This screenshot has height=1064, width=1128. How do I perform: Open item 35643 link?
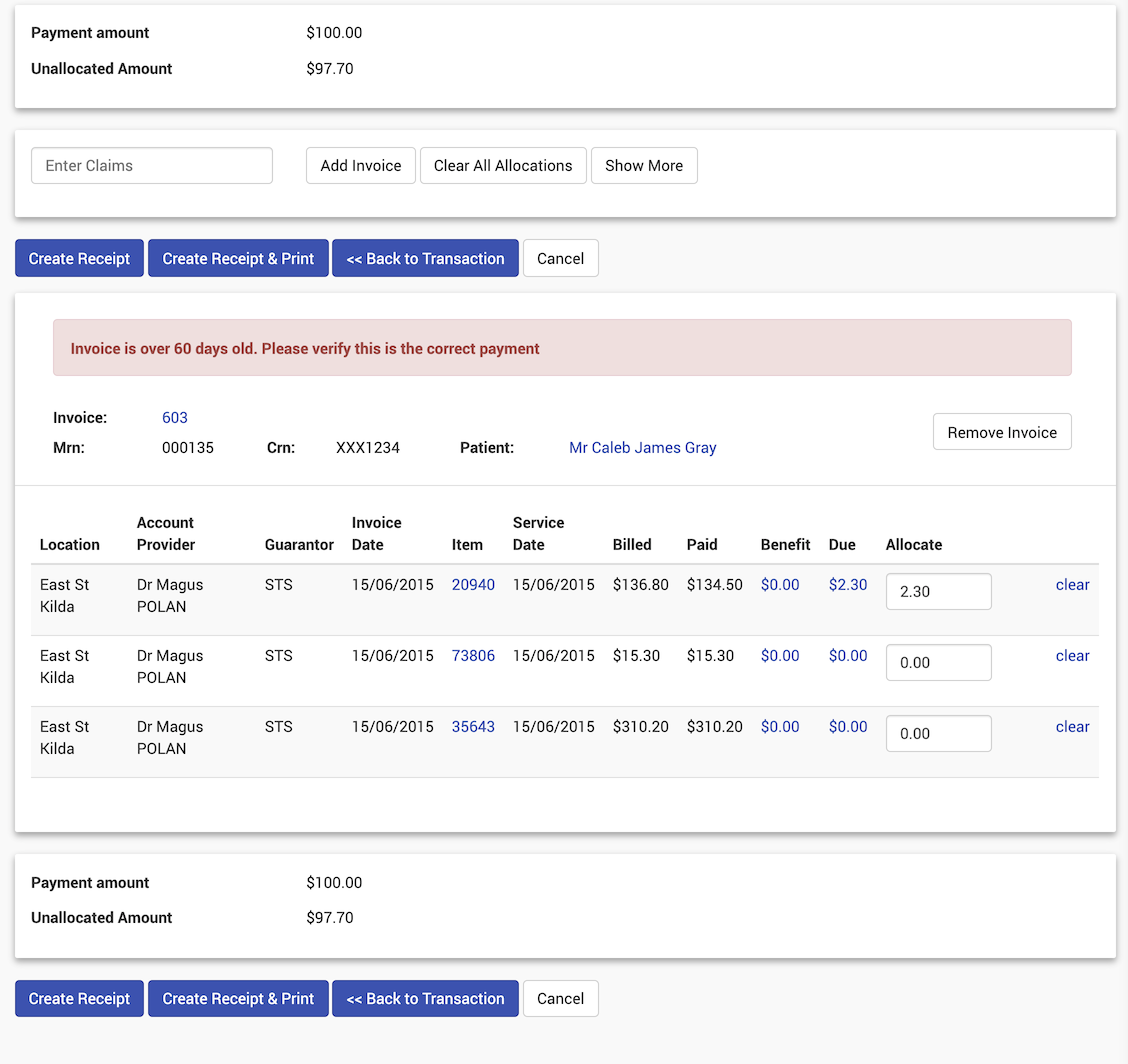[x=473, y=727]
